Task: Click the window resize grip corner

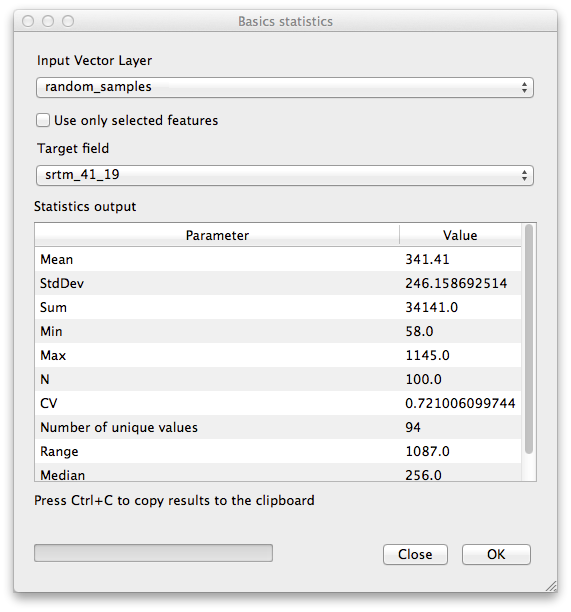Action: pos(551,586)
